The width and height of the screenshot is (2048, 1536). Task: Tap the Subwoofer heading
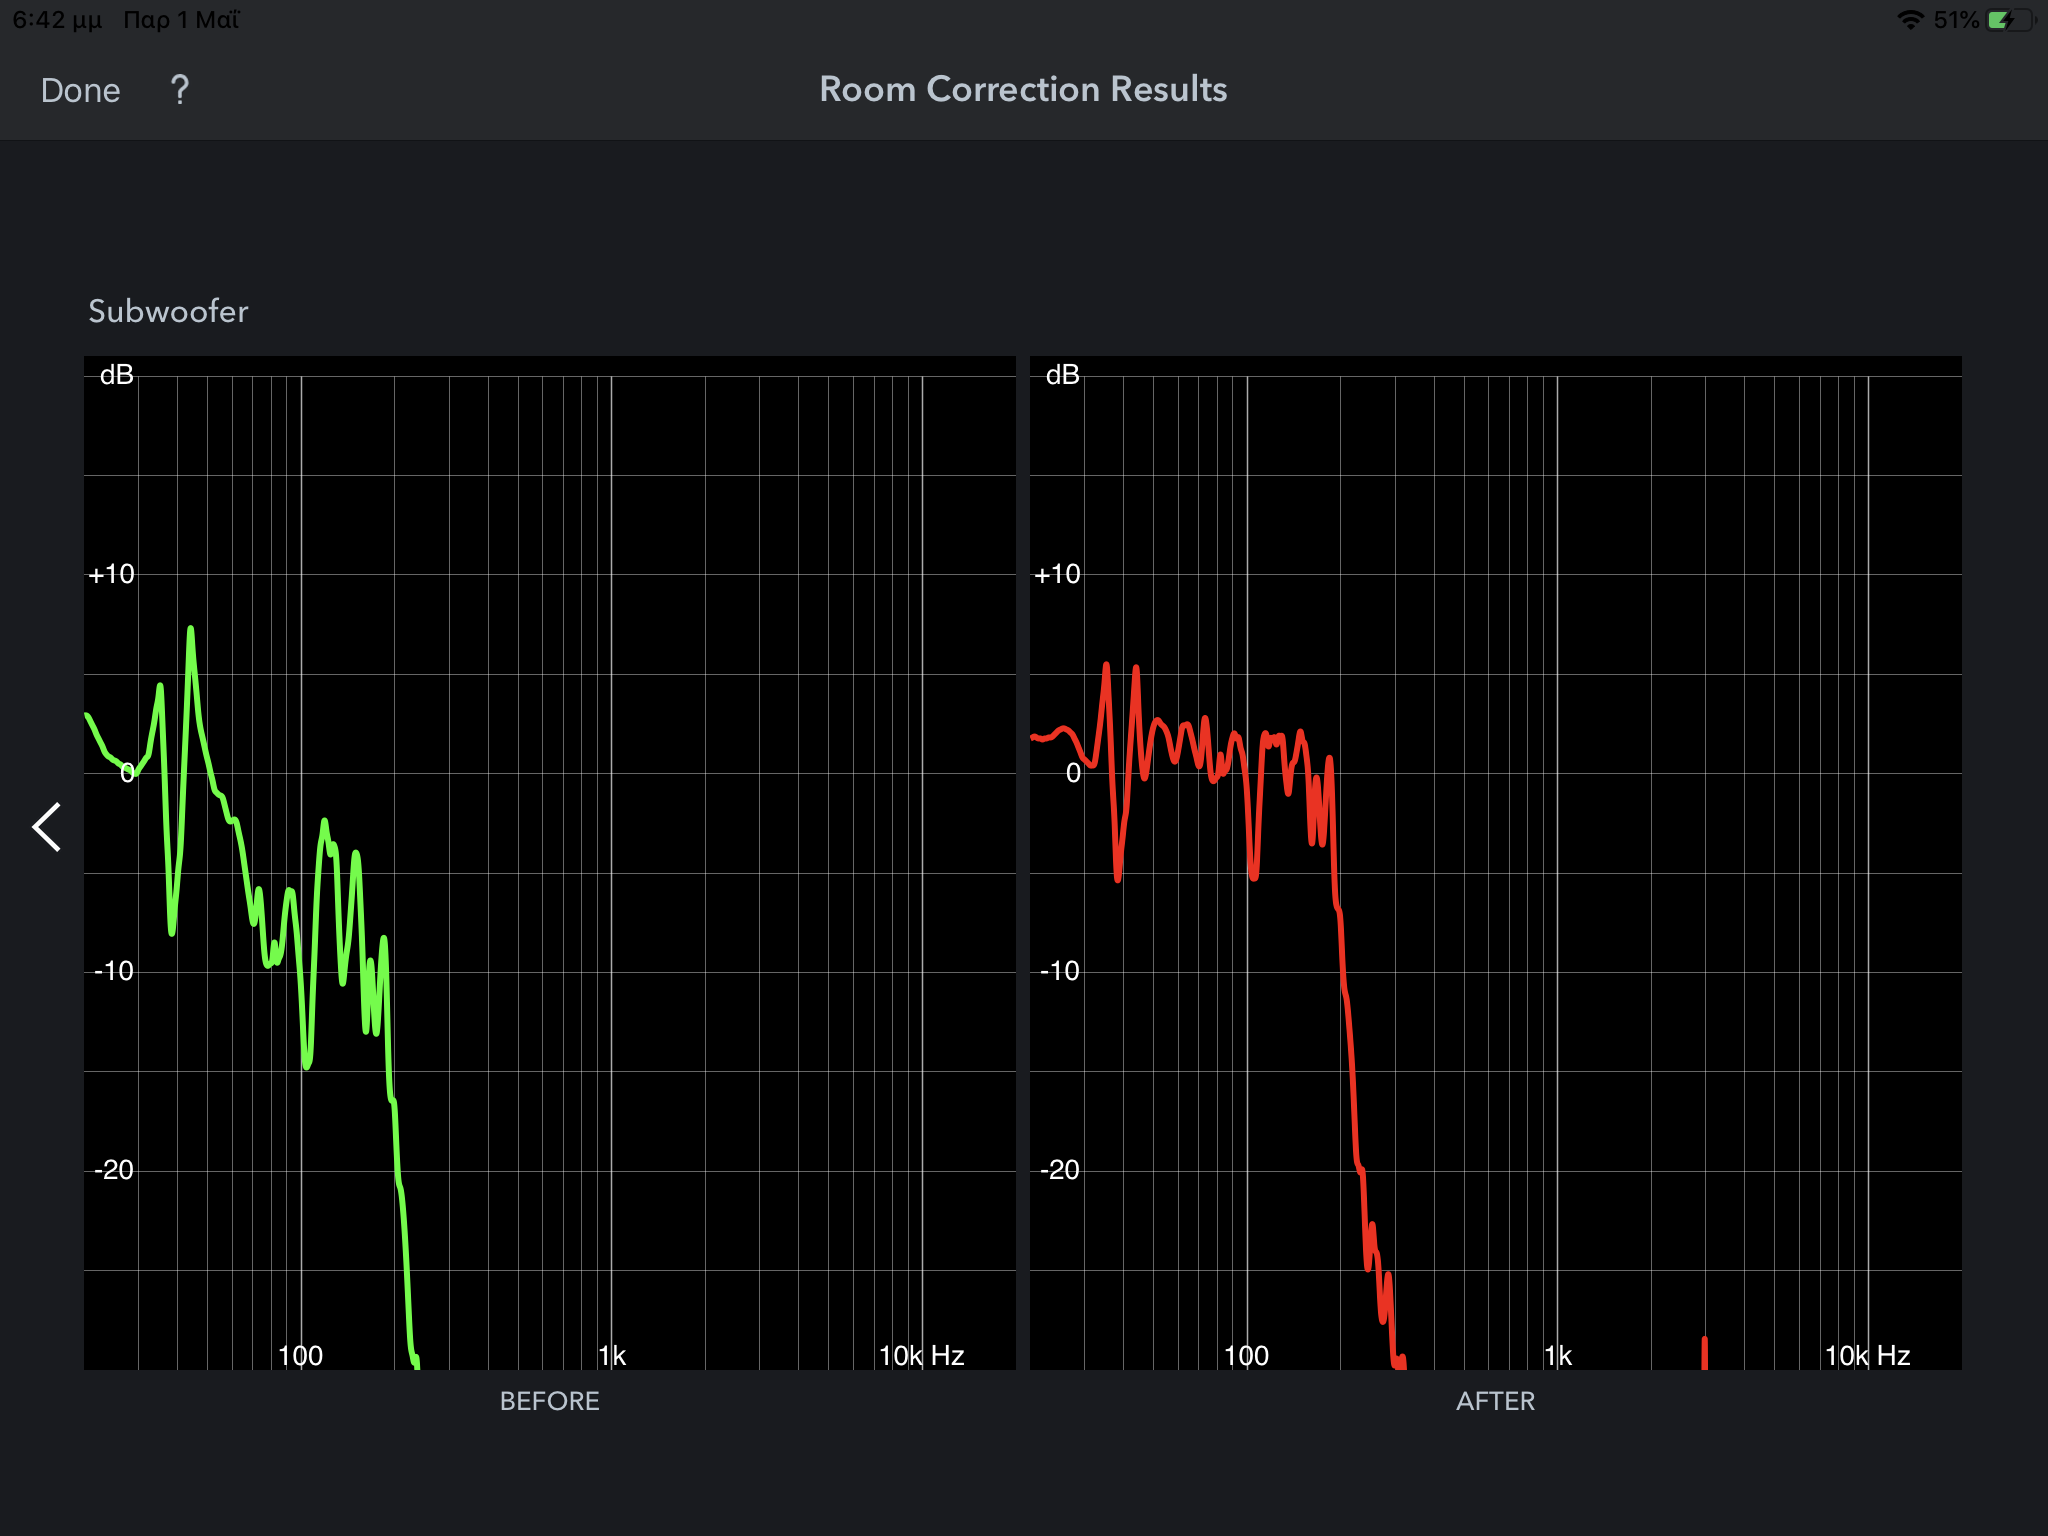168,311
